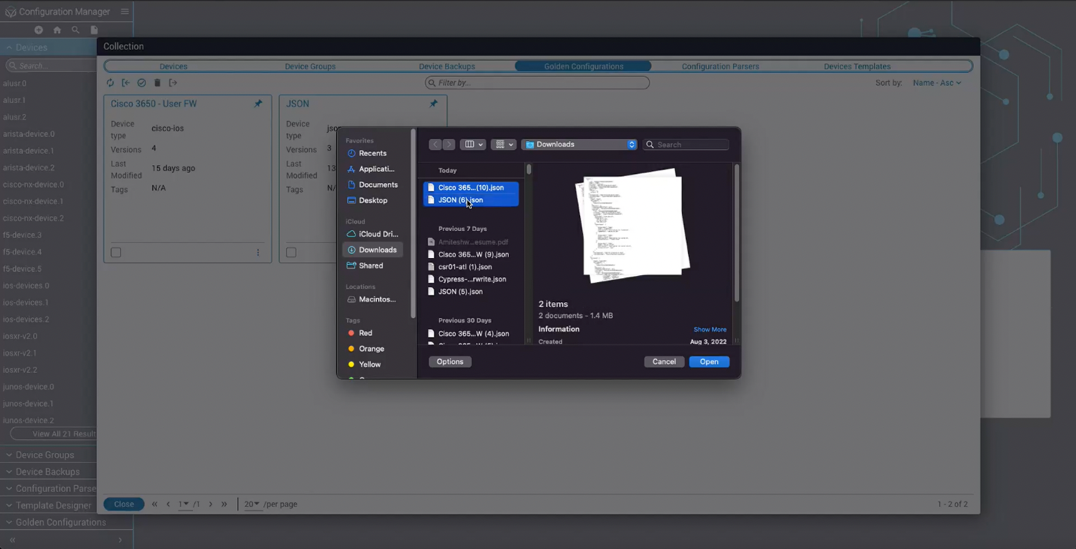Image resolution: width=1076 pixels, height=549 pixels.
Task: Go forward in the file dialog
Action: [449, 145]
